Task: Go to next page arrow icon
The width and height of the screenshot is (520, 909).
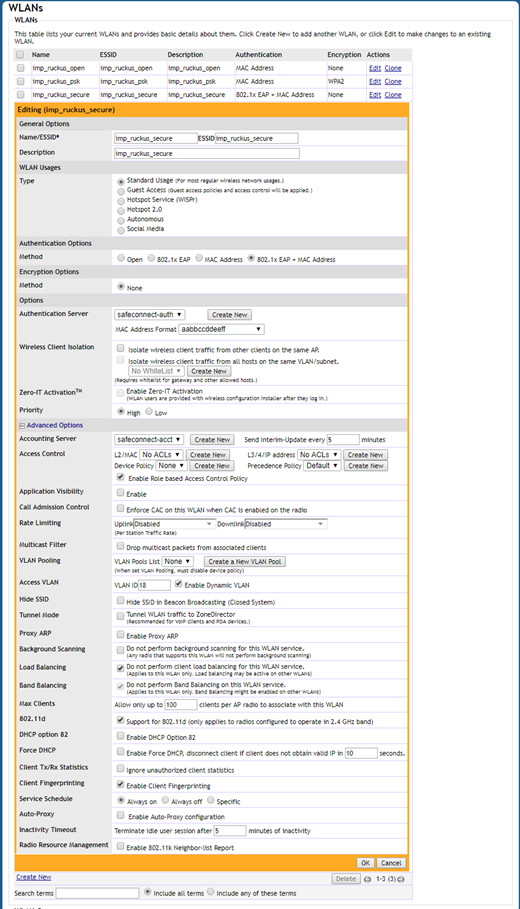Action: (x=401, y=879)
